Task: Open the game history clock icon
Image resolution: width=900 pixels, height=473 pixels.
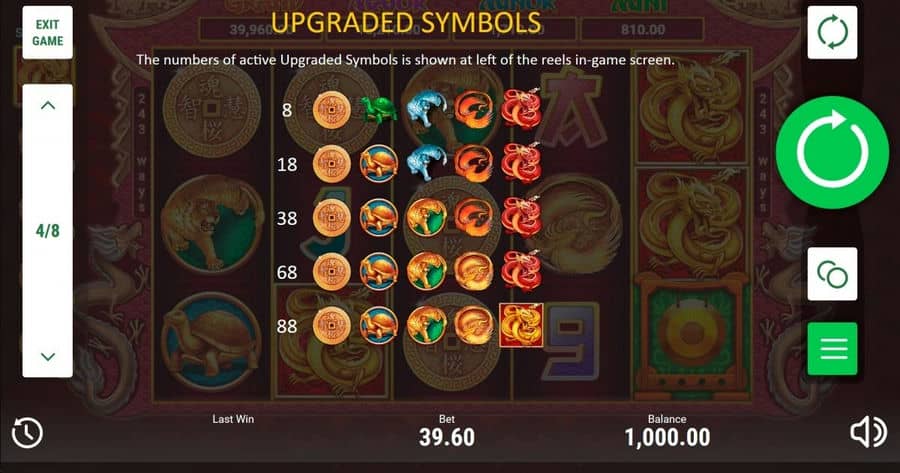Action: (x=27, y=432)
